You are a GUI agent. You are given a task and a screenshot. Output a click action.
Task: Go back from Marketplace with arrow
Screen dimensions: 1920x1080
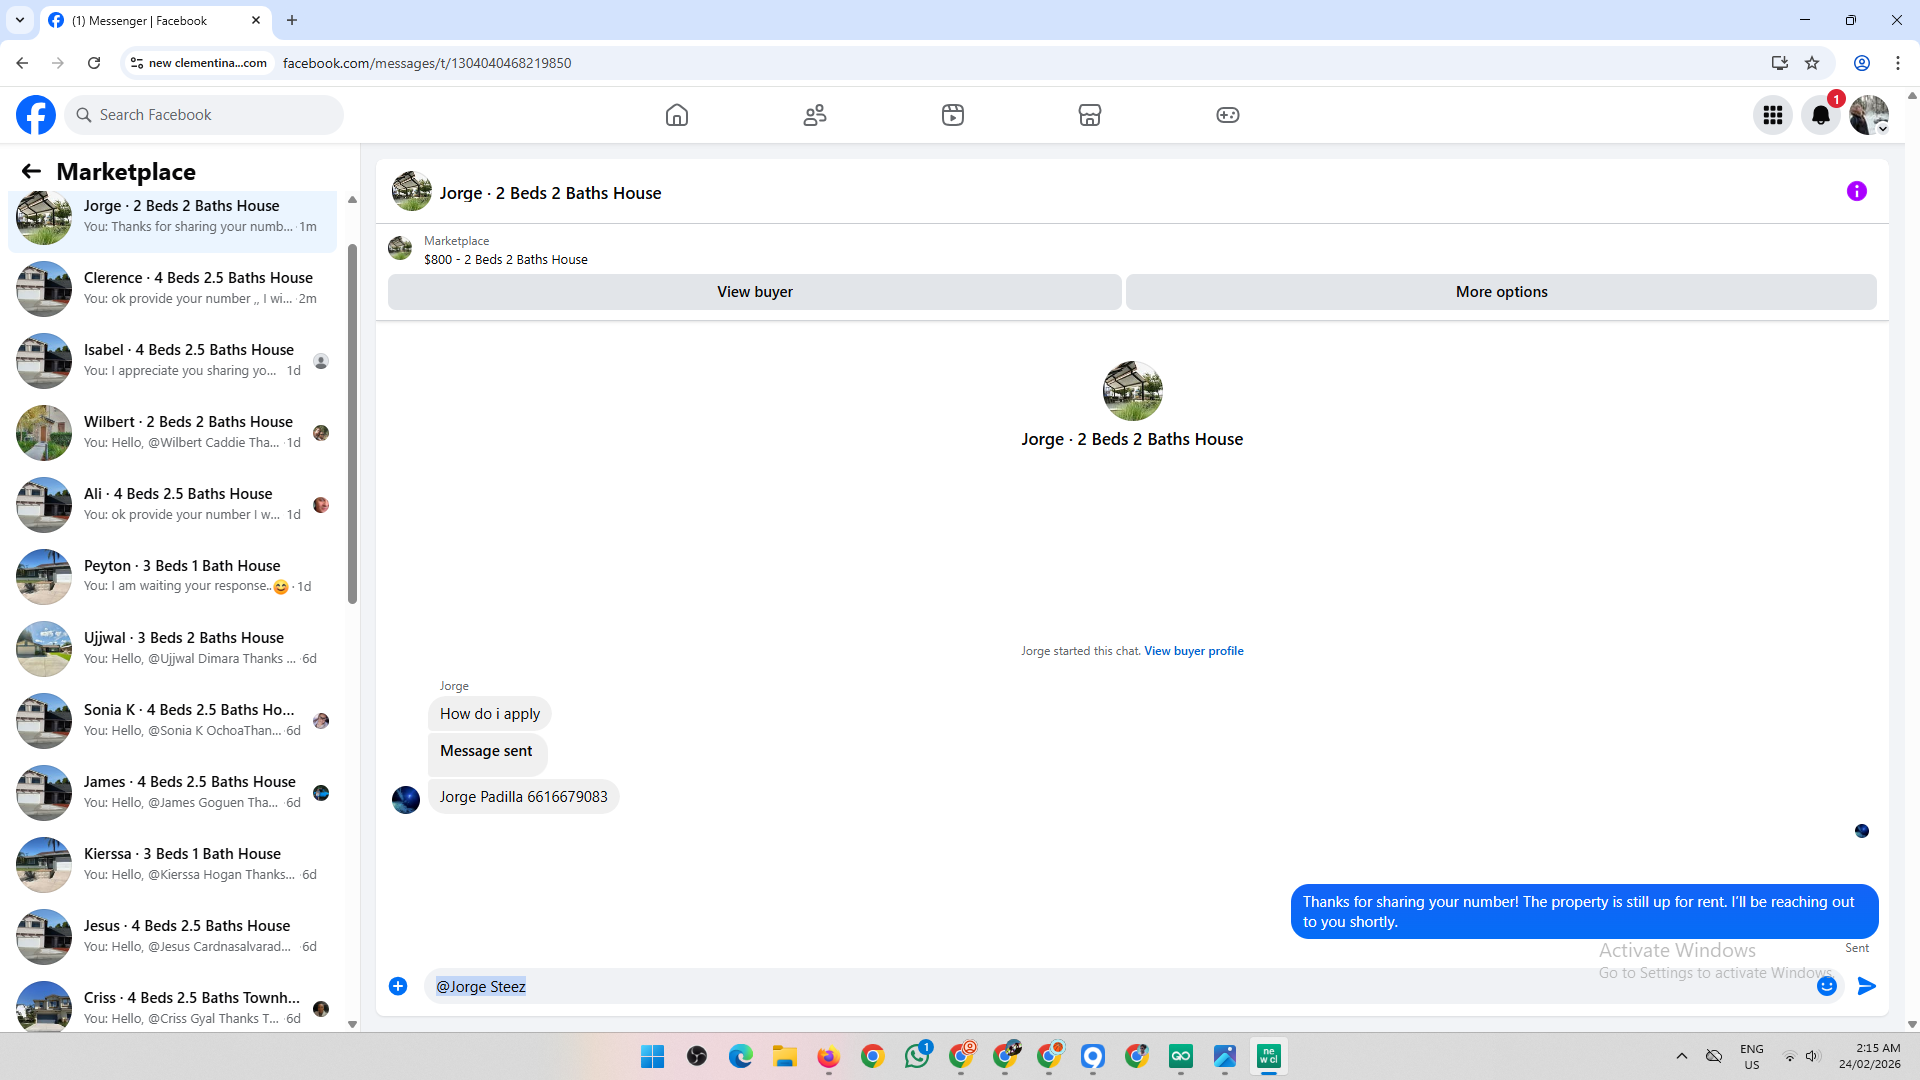pyautogui.click(x=31, y=172)
